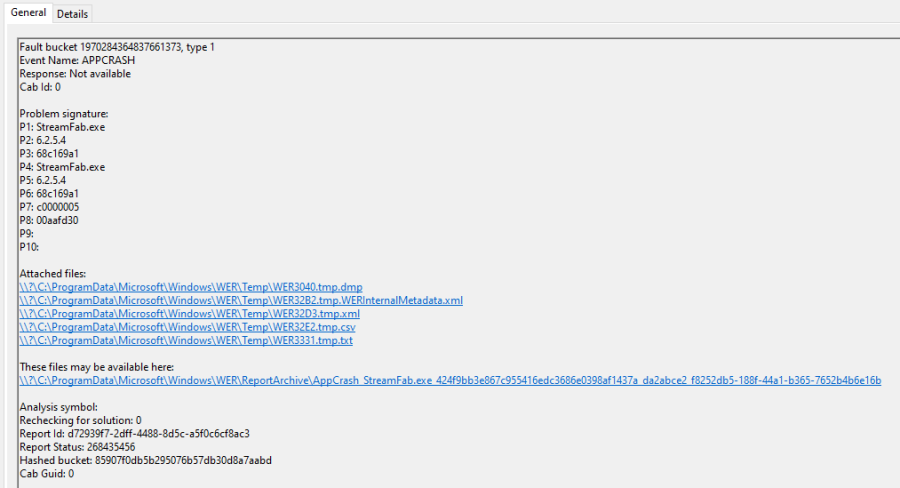Select the P1: StreamFab.exe line
Viewport: 900px width, 488px height.
(62, 127)
